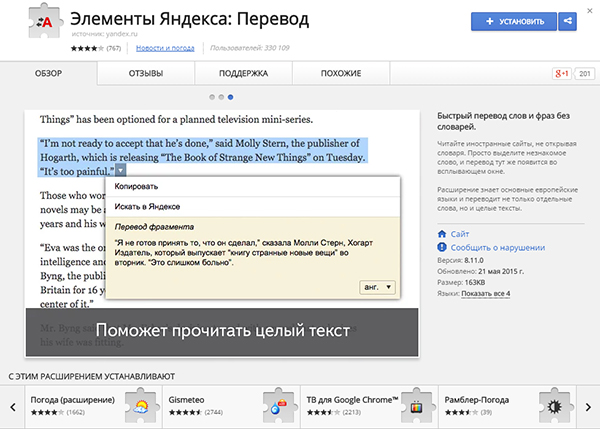Open the Поддержка tab
This screenshot has height=429, width=600.
243,73
